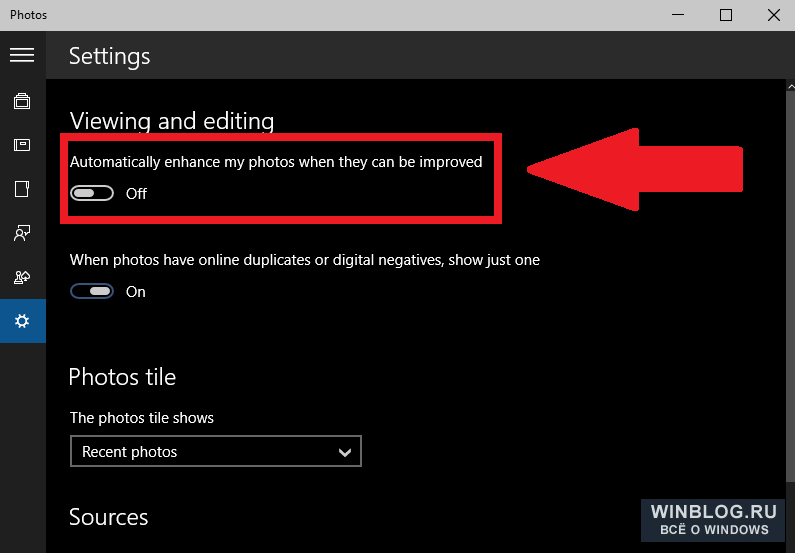
Task: Maximize the Photos window
Action: pos(726,15)
